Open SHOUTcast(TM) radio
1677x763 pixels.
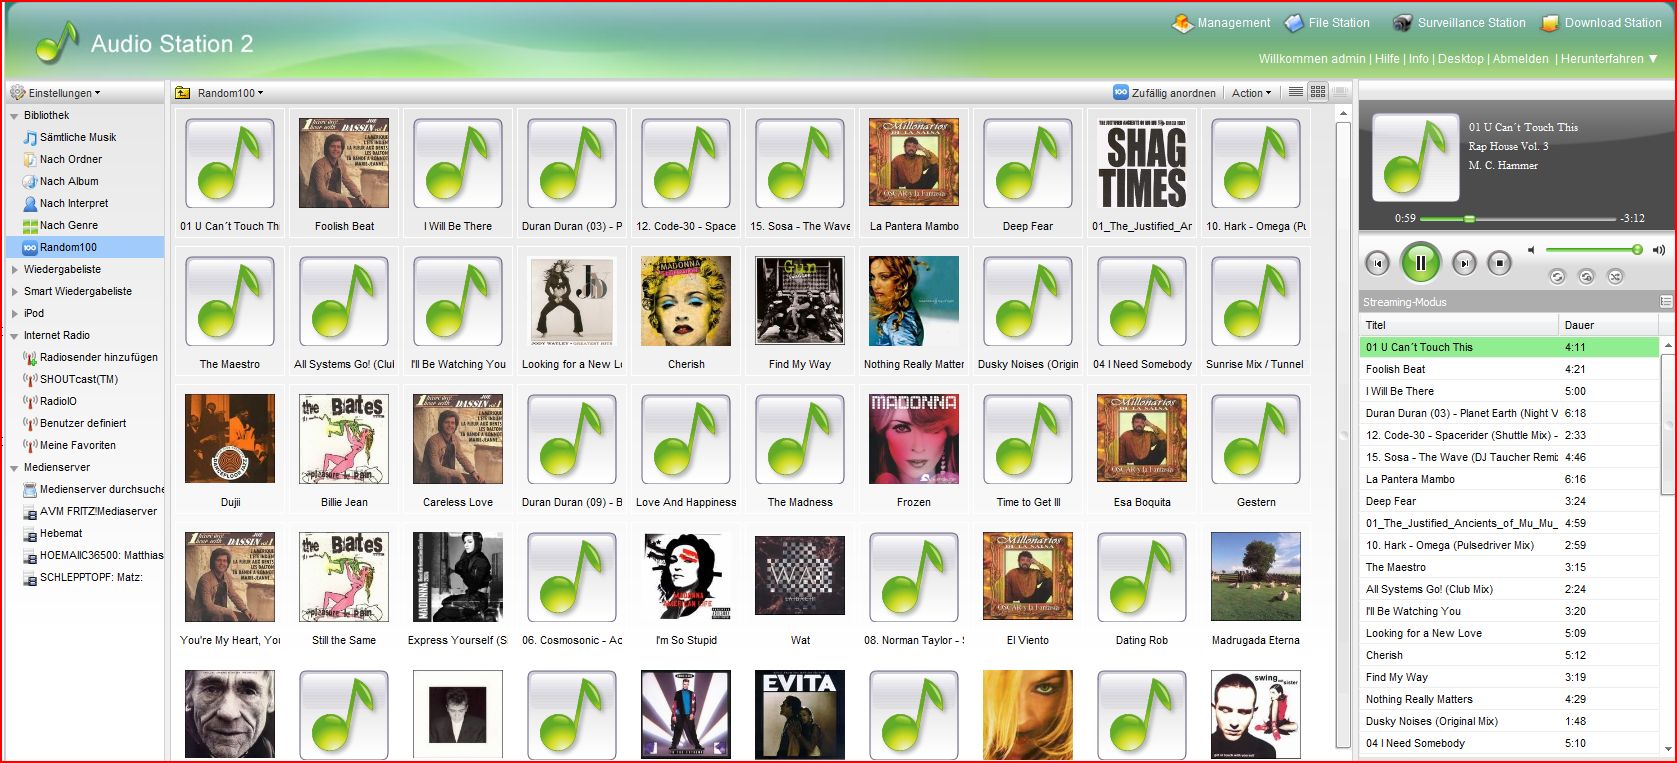tap(78, 379)
